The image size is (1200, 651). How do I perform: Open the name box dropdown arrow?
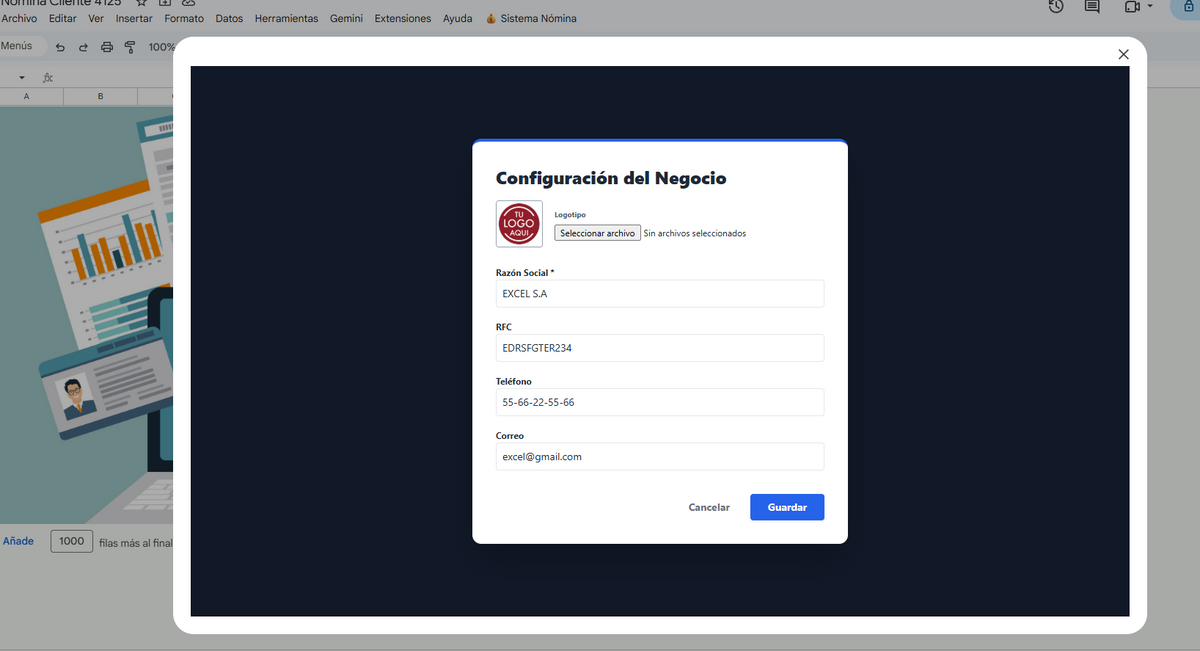point(21,77)
